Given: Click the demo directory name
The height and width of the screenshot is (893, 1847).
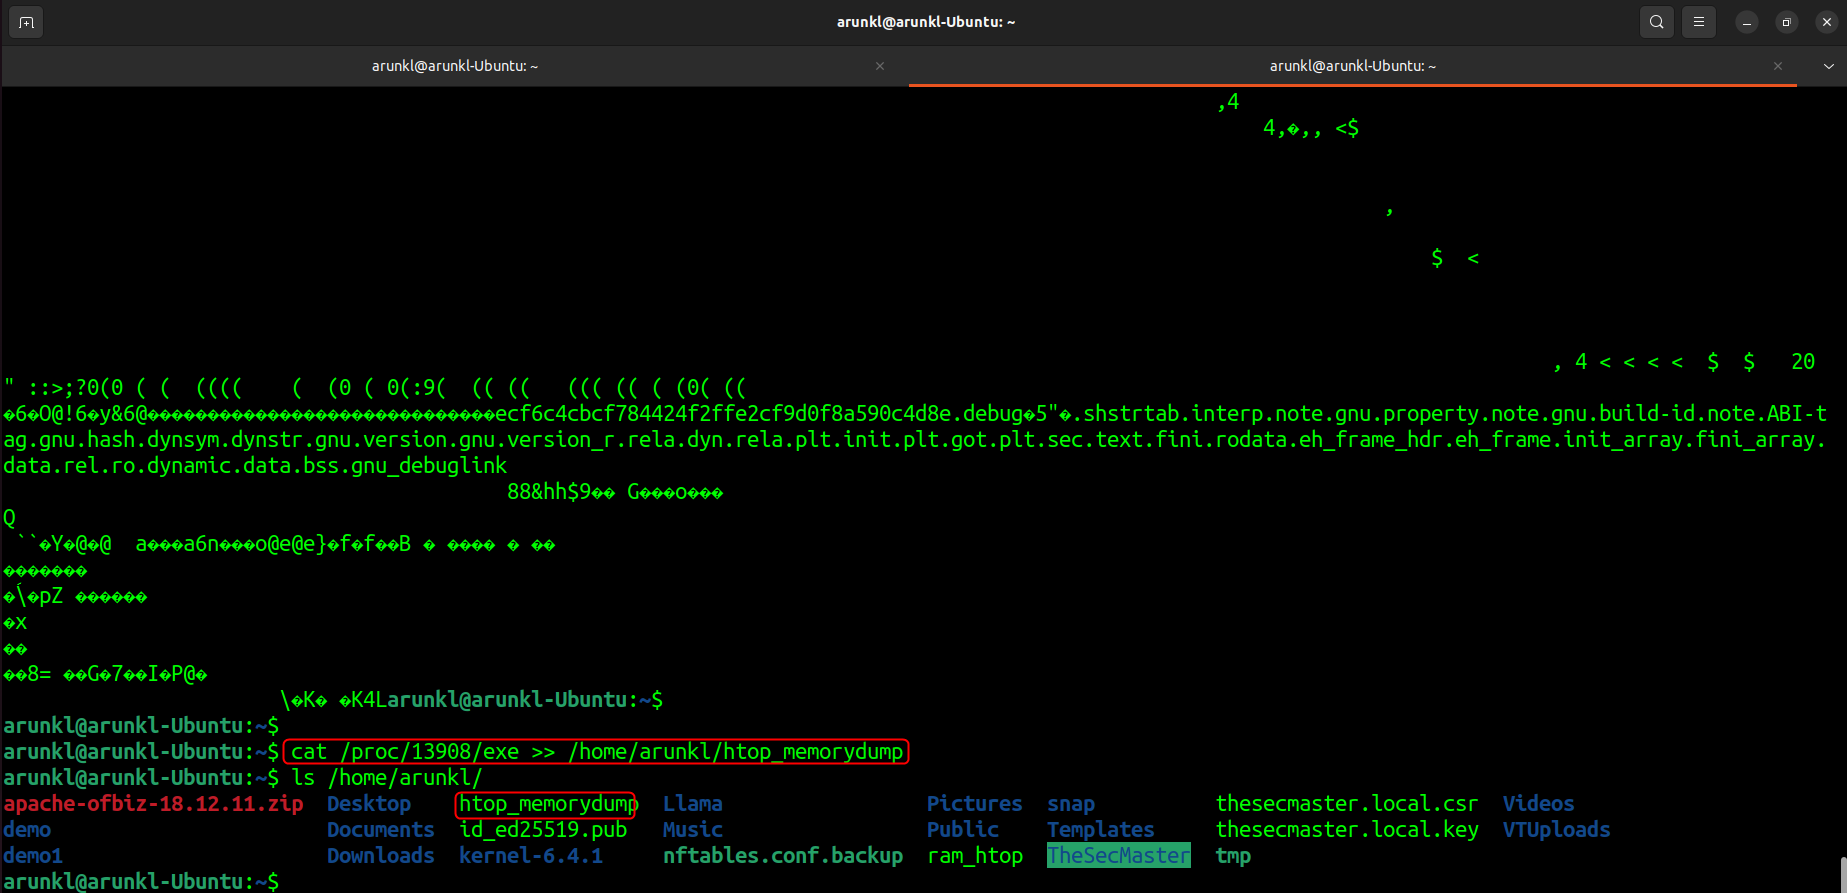Looking at the screenshot, I should (27, 830).
